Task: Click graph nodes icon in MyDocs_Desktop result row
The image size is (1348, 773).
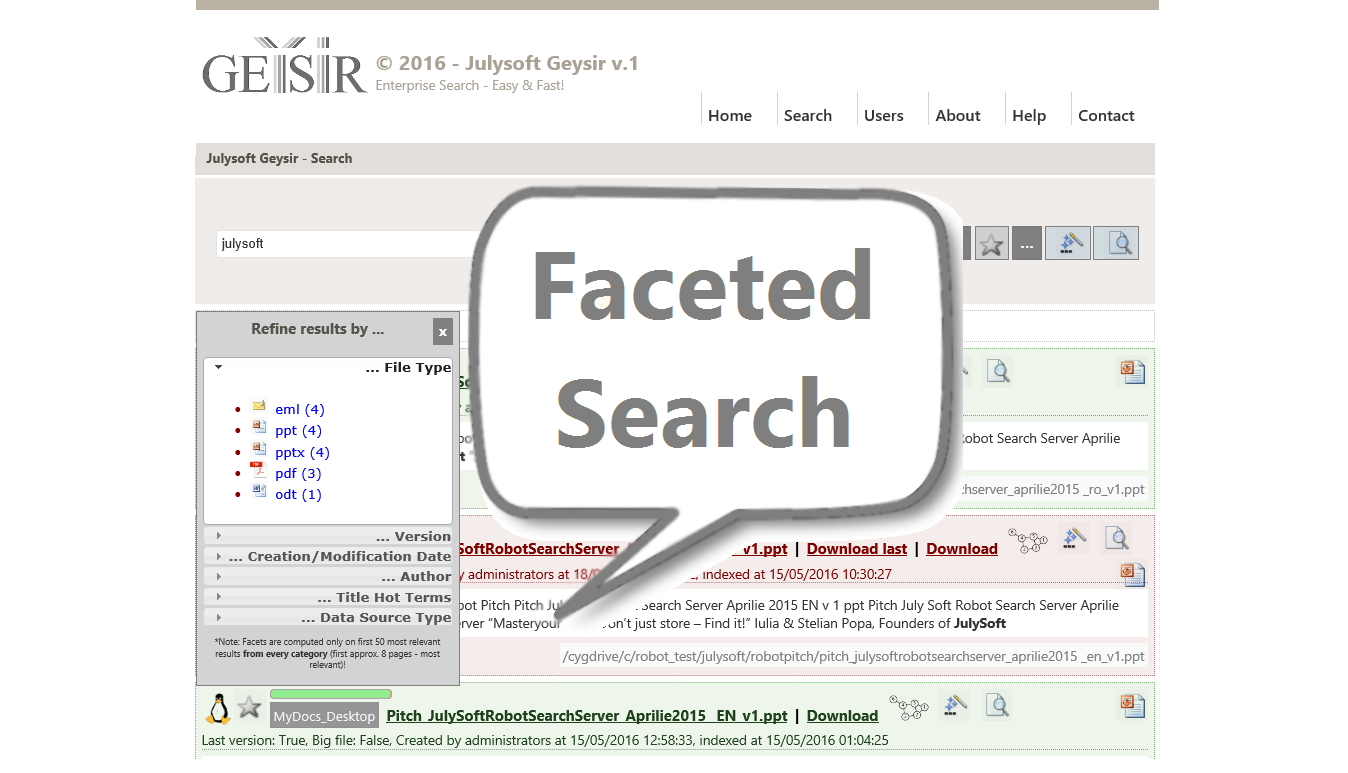Action: [x=909, y=708]
